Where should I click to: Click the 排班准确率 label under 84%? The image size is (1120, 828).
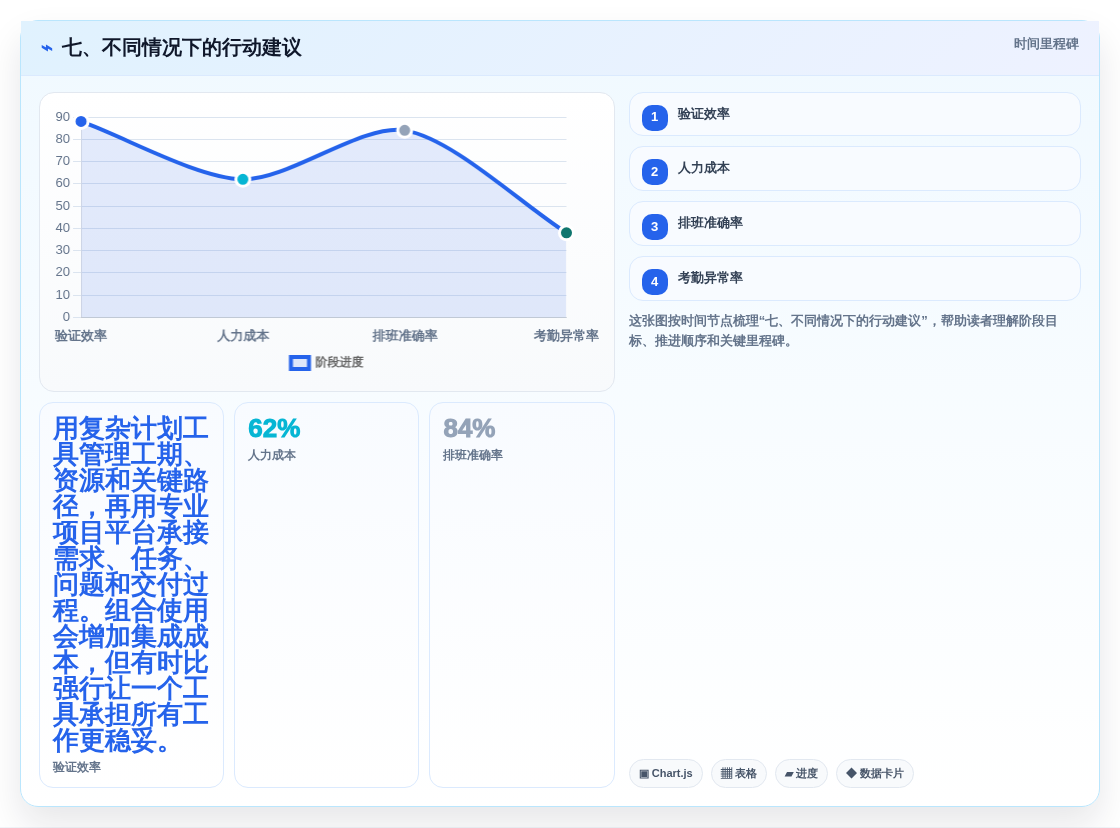pos(473,455)
